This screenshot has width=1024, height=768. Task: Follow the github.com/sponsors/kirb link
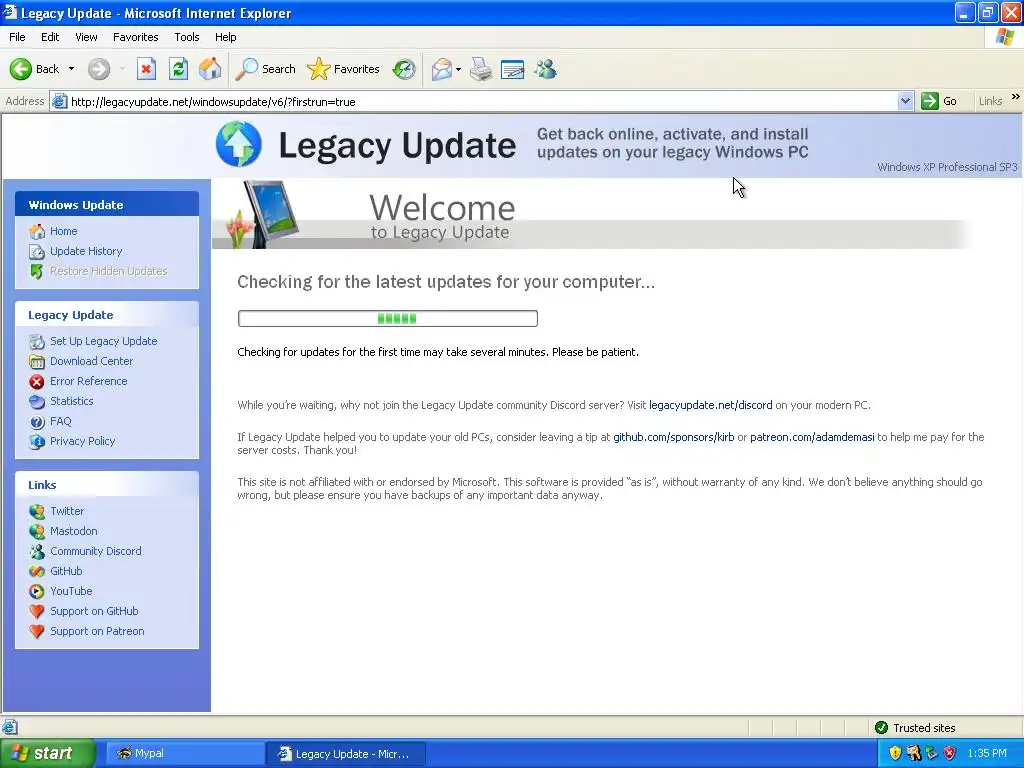click(673, 438)
